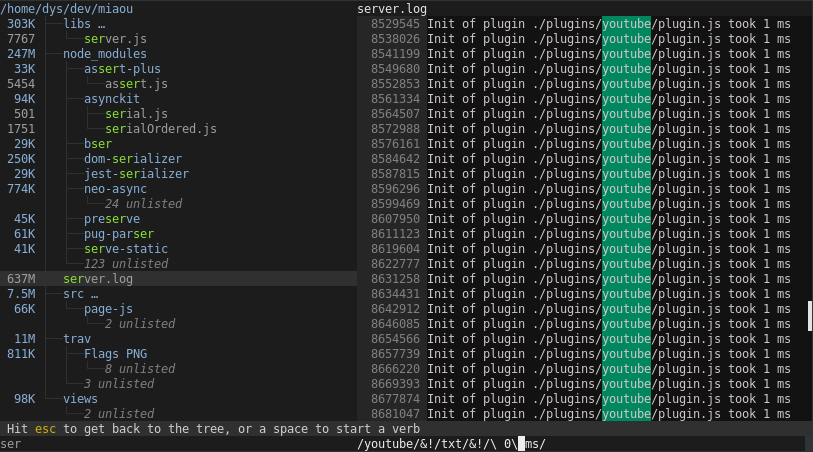Click log line number 8654566
The height and width of the screenshot is (452, 813).
point(395,340)
